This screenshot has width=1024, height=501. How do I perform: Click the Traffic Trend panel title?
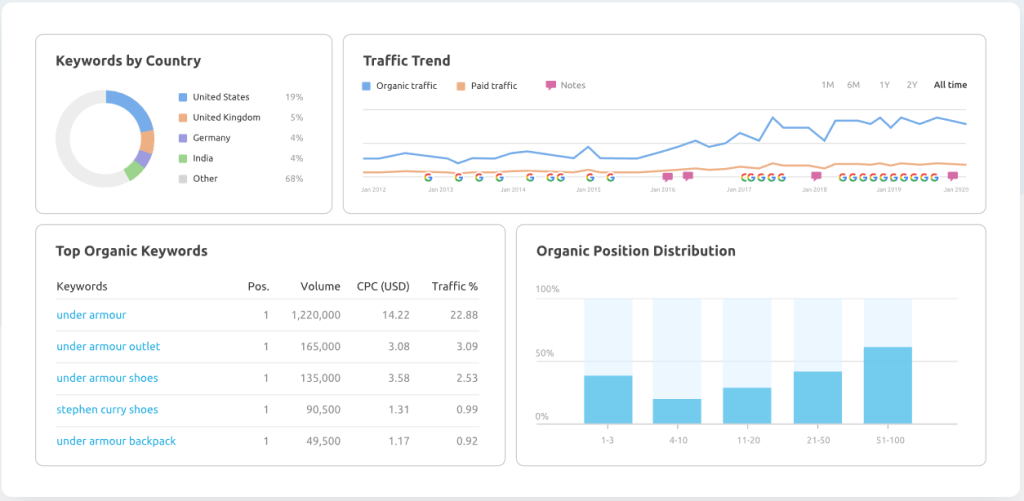[407, 61]
